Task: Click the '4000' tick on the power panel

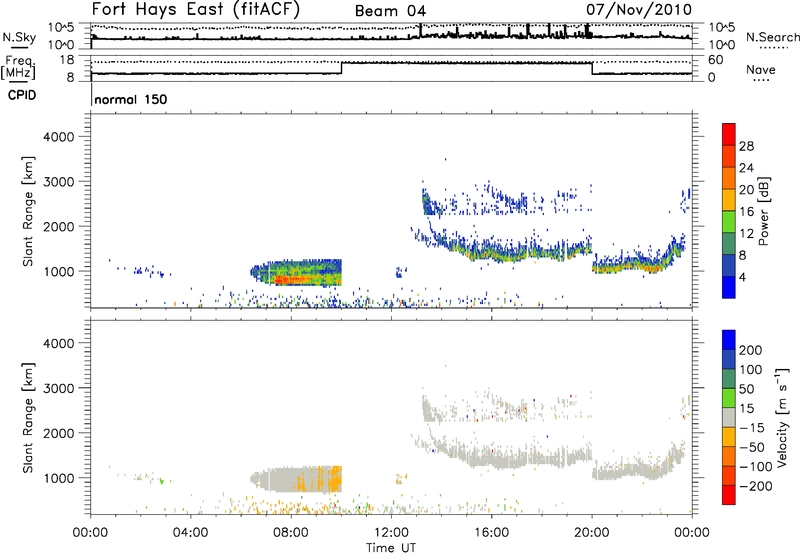Action: click(x=58, y=137)
